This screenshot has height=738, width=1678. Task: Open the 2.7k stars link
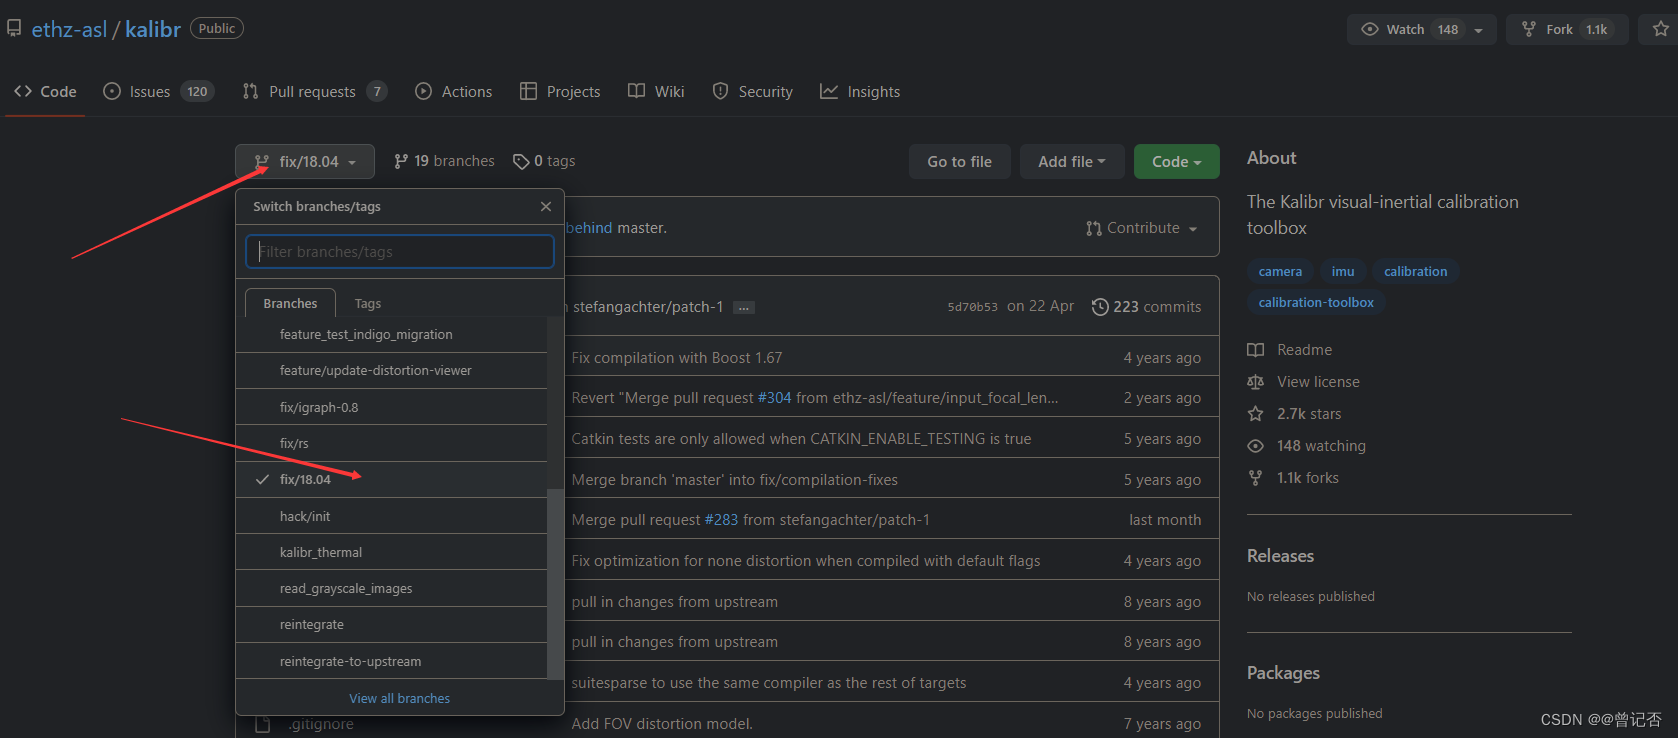[x=1295, y=414]
